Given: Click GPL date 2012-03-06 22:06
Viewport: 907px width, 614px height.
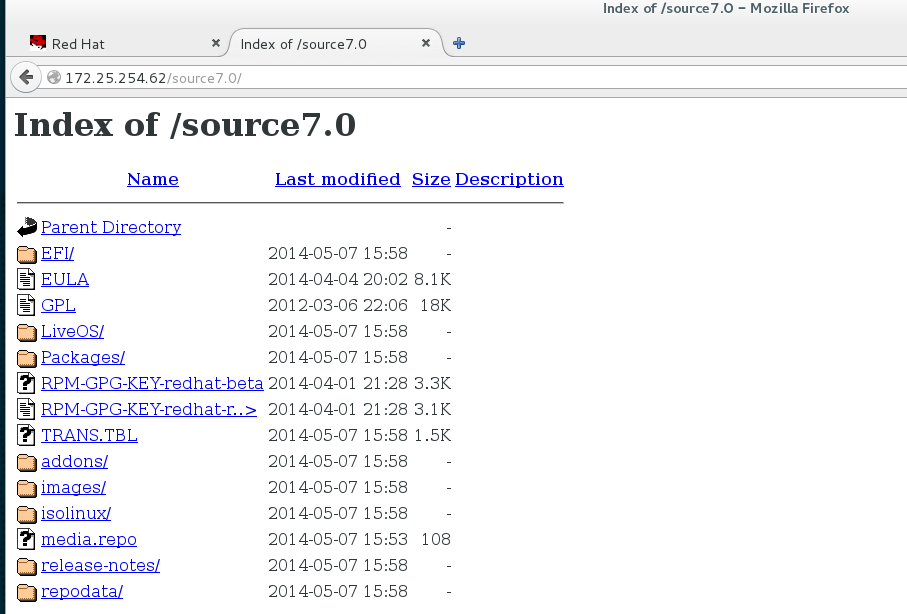Looking at the screenshot, I should 338,306.
